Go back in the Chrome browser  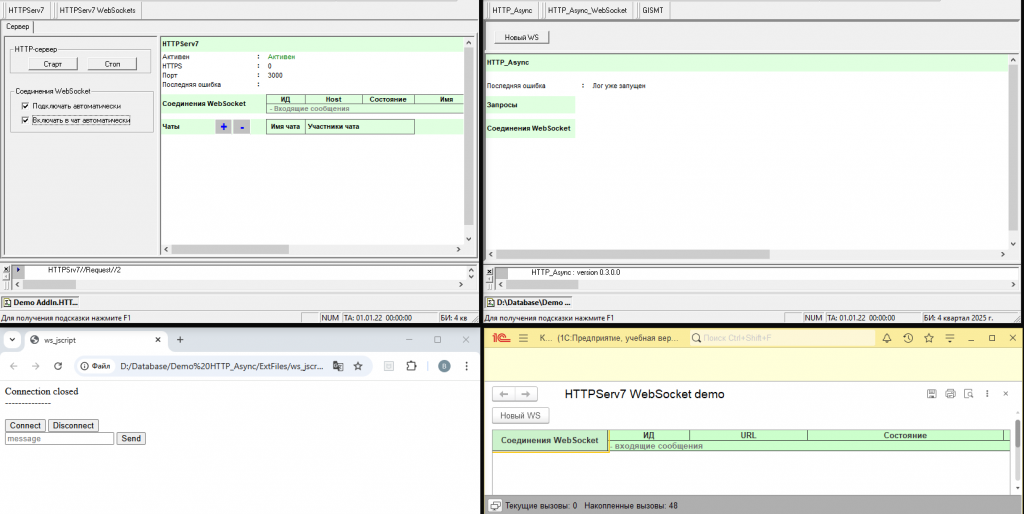pos(14,366)
